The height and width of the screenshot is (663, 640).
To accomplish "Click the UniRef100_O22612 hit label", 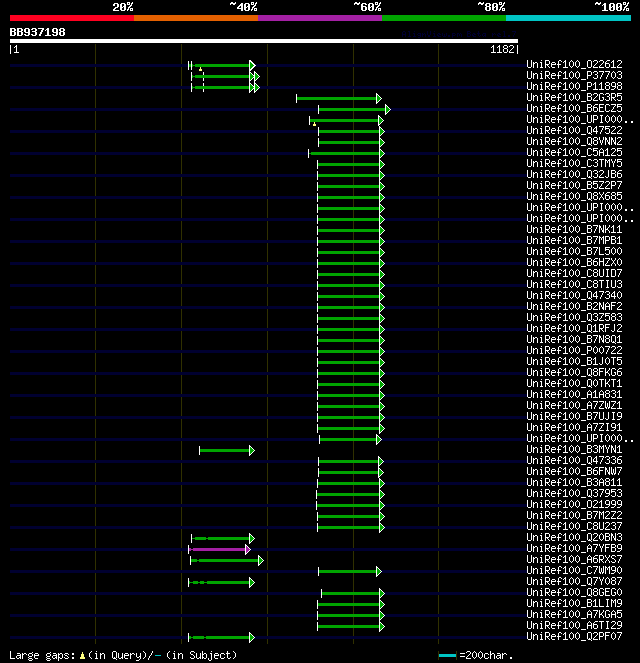I will 574,64.
